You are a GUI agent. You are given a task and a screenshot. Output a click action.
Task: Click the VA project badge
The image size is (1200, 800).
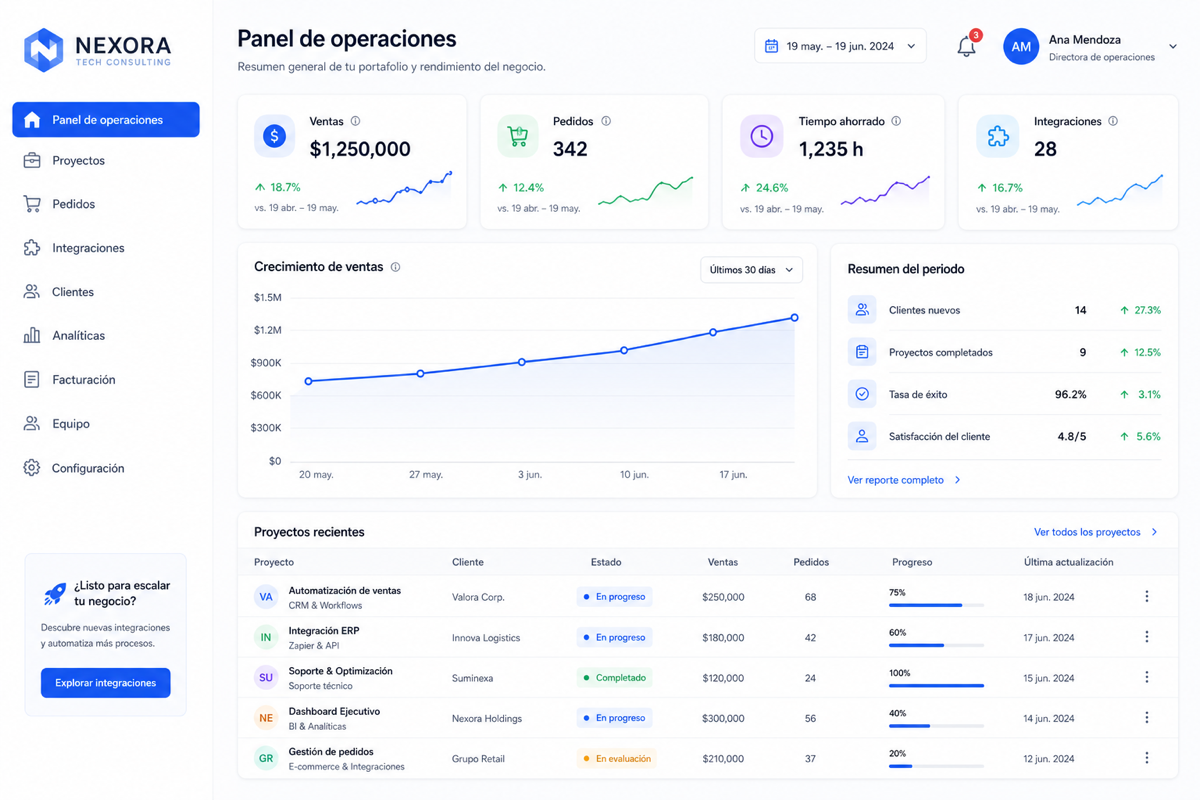point(266,597)
